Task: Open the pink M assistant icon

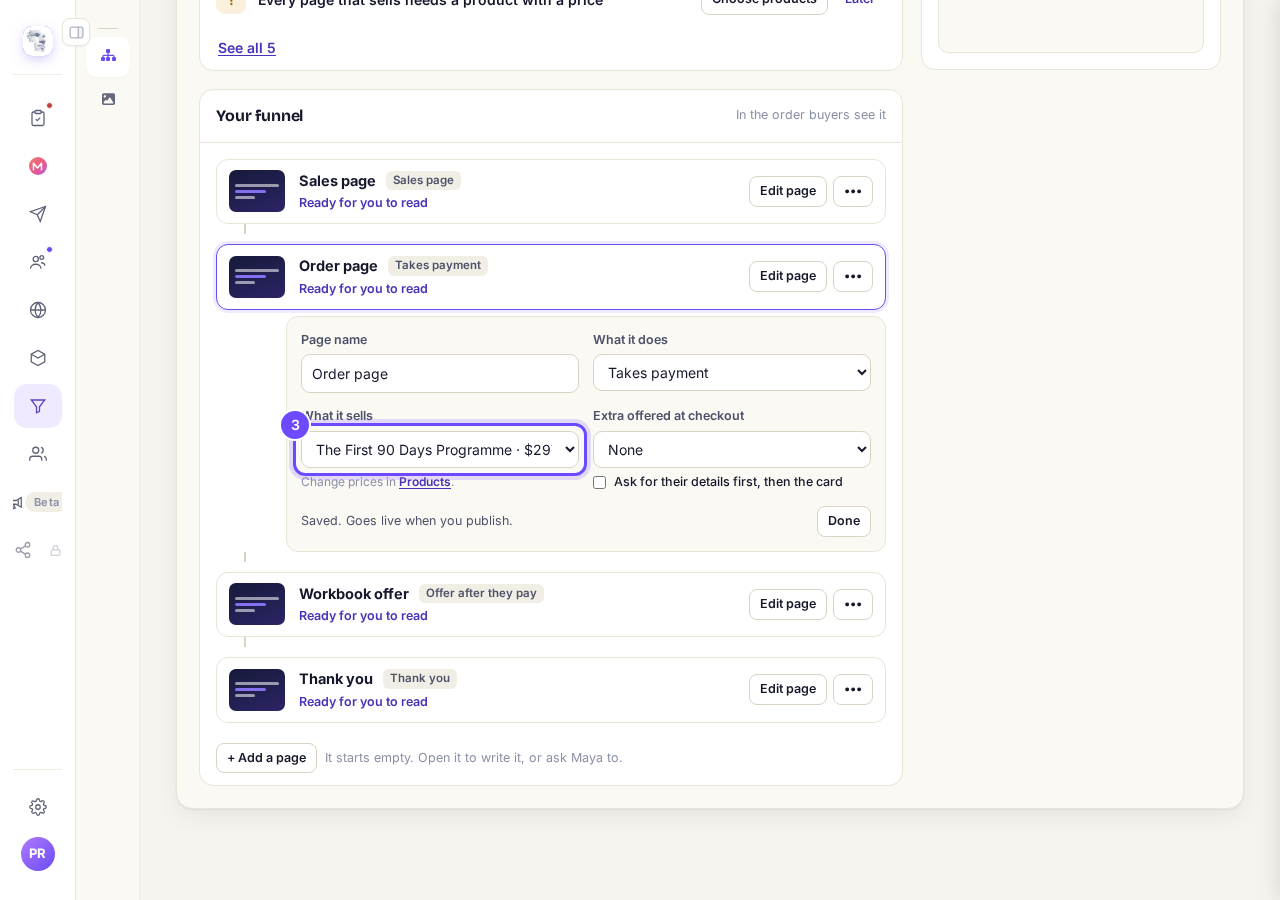Action: 38,166
